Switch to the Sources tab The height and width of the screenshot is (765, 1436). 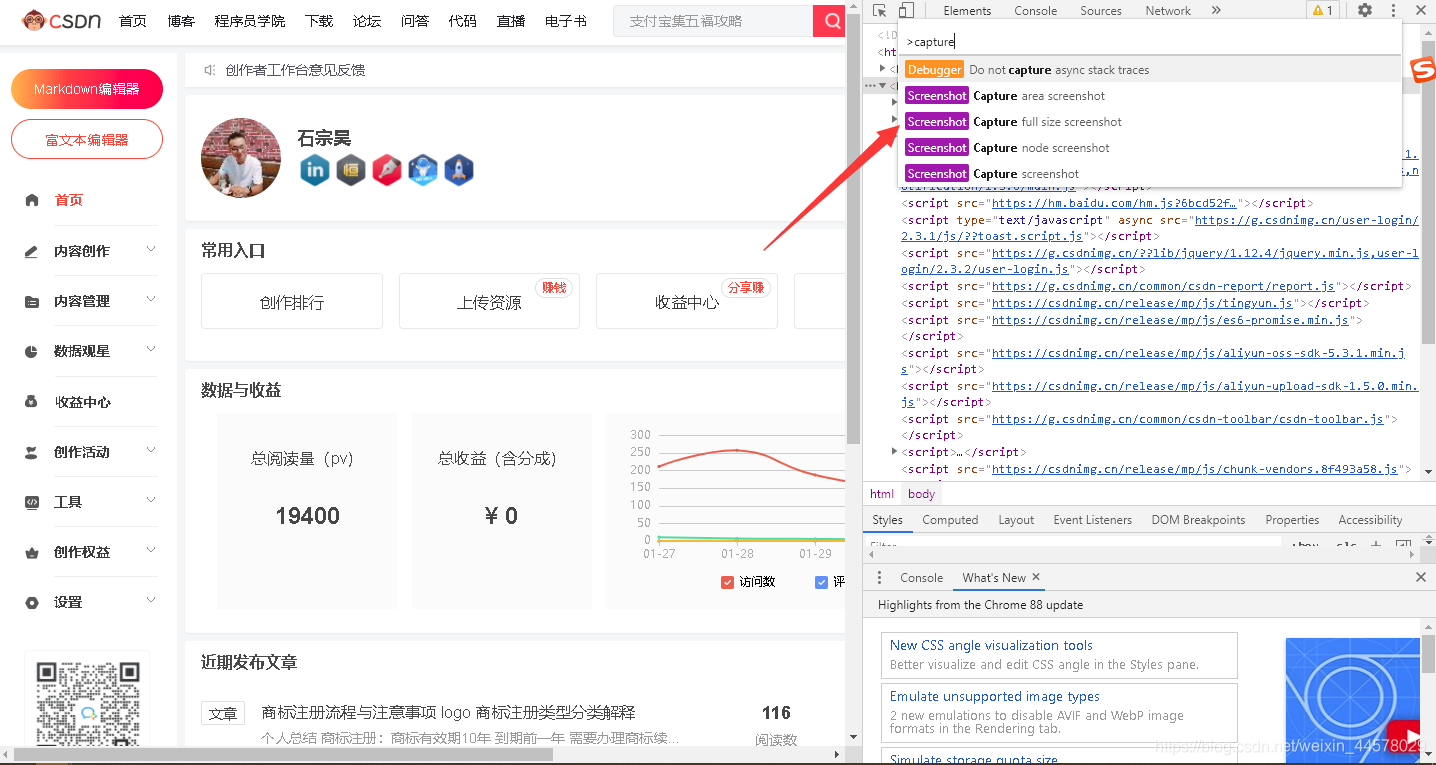[1101, 11]
